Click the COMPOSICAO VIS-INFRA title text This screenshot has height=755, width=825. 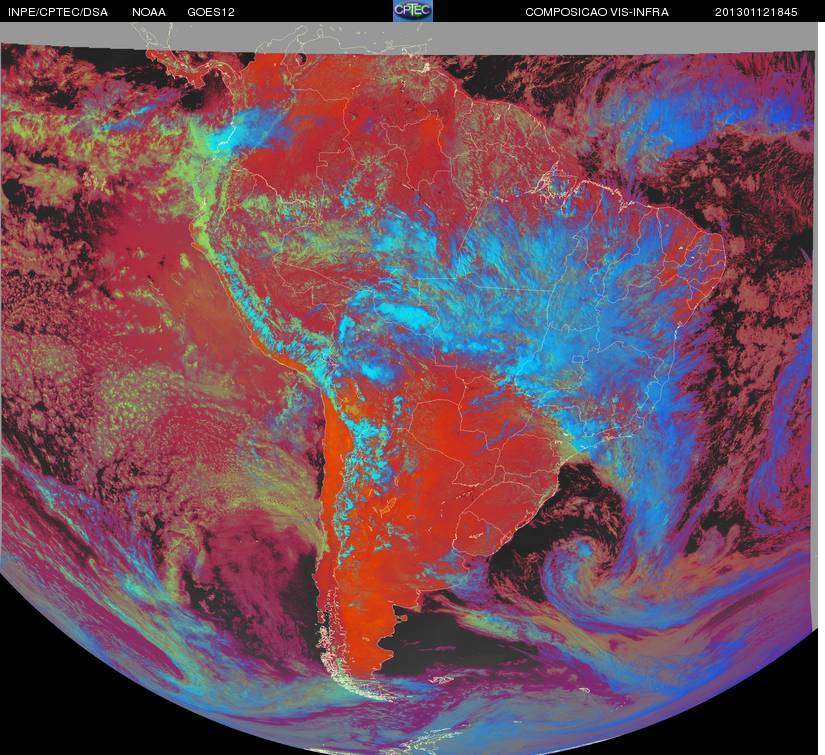click(x=597, y=12)
